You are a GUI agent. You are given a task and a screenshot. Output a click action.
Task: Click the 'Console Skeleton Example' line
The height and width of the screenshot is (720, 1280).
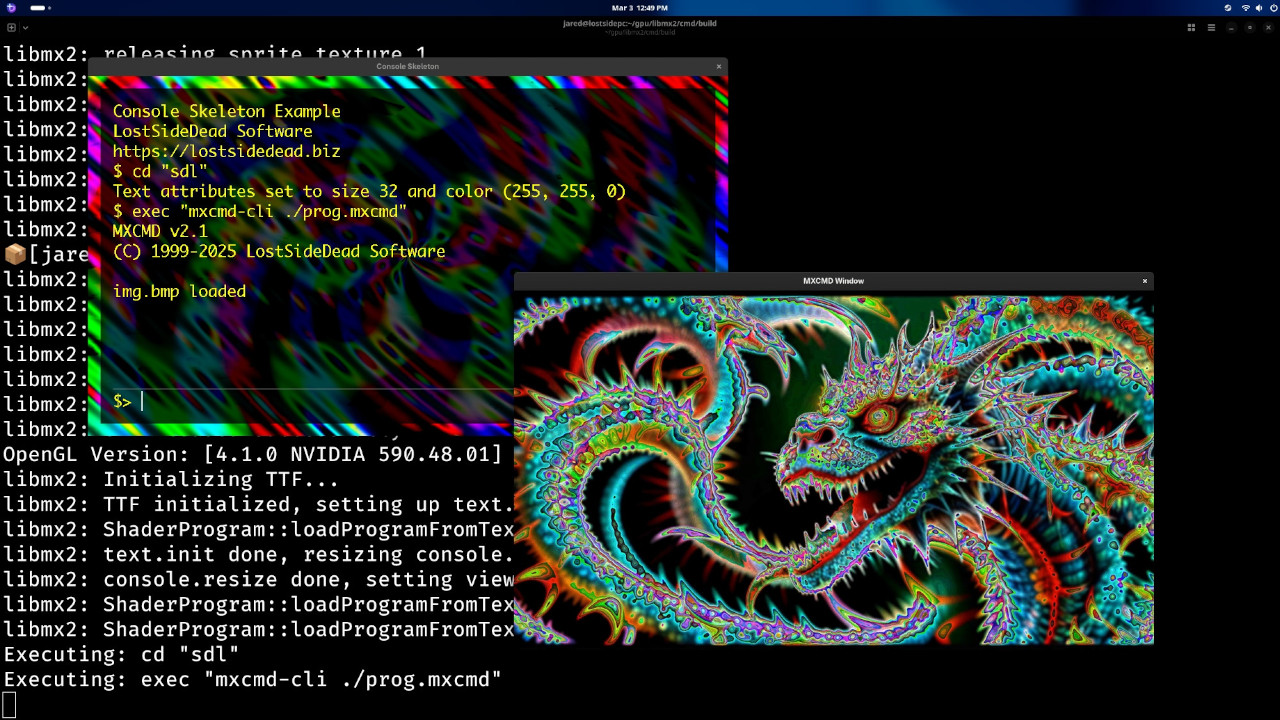pyautogui.click(x=226, y=112)
